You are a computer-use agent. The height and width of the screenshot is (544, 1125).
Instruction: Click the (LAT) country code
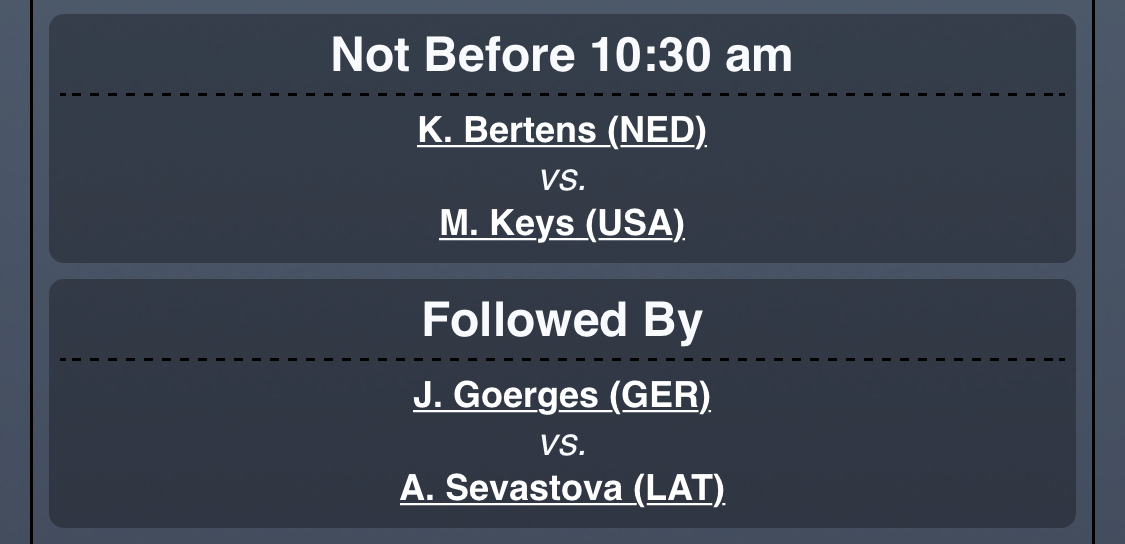click(x=679, y=488)
